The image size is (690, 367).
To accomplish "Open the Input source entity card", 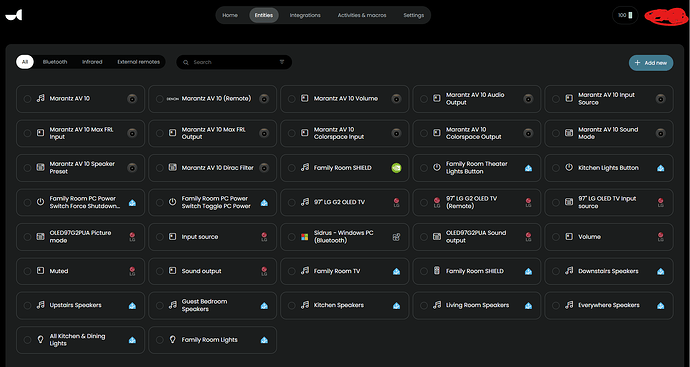I will [213, 237].
